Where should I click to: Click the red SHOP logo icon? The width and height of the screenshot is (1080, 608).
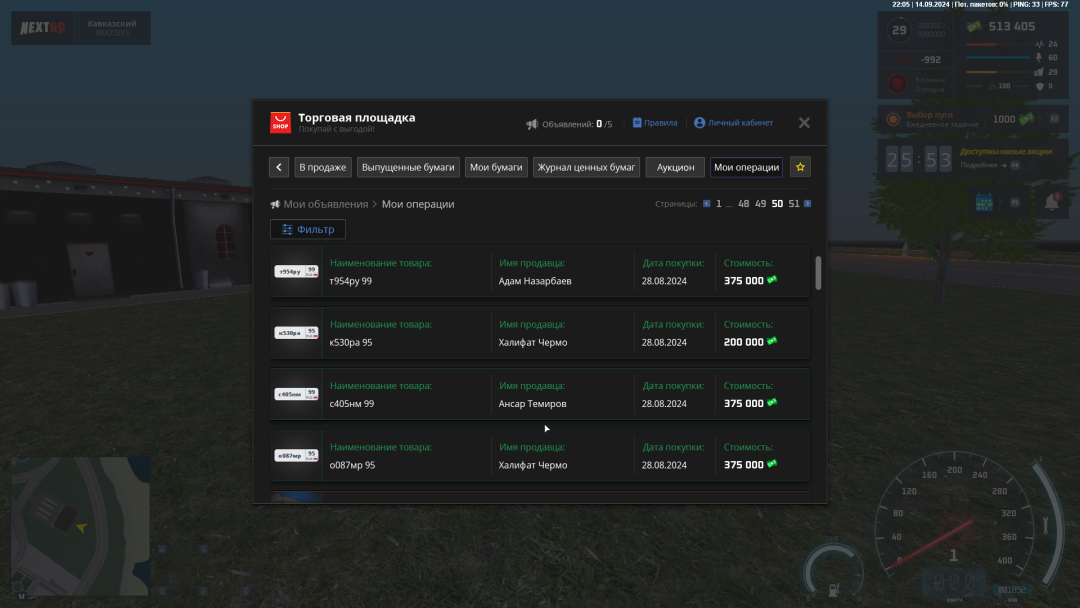point(280,123)
